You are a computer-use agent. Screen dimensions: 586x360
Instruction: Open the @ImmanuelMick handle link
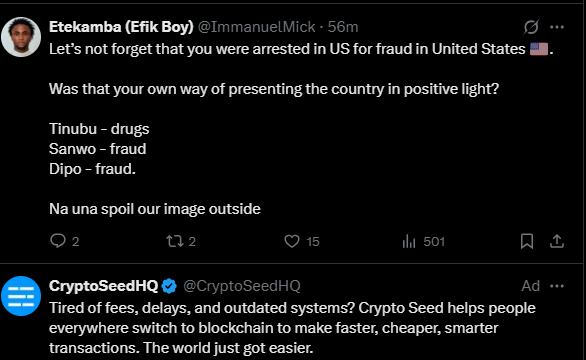pyautogui.click(x=256, y=27)
